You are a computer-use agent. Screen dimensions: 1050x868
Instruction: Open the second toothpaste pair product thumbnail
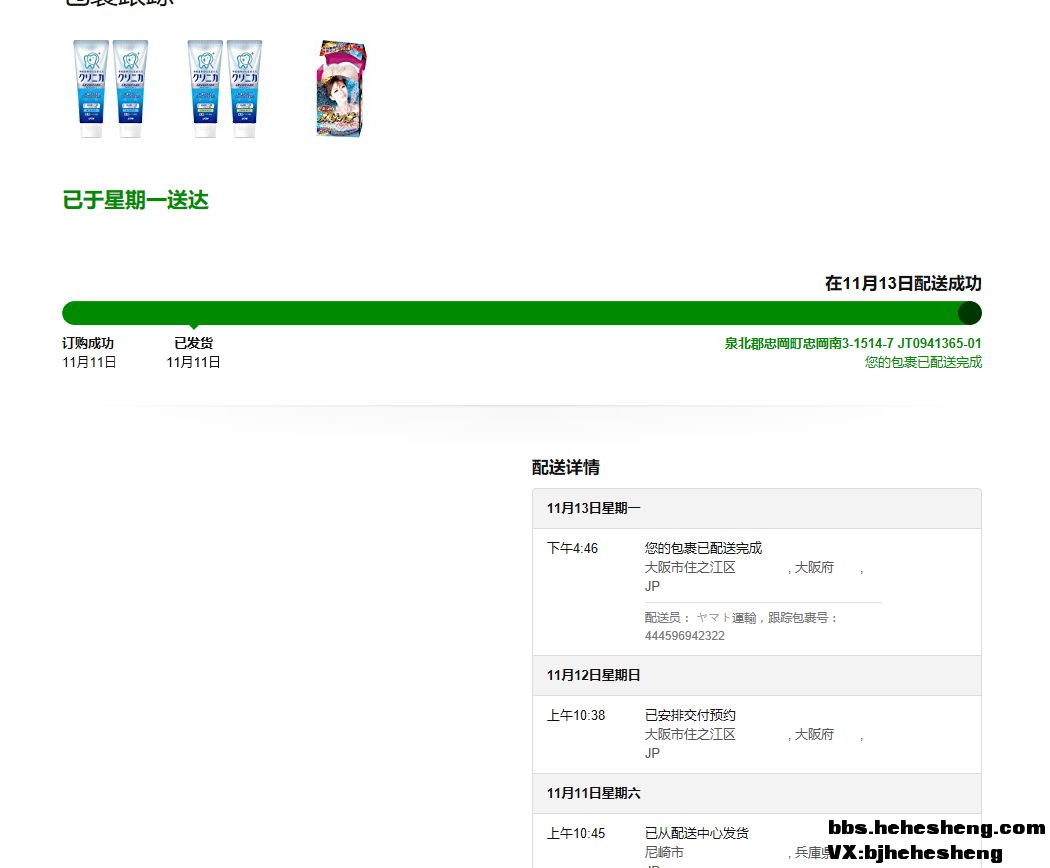[225, 89]
